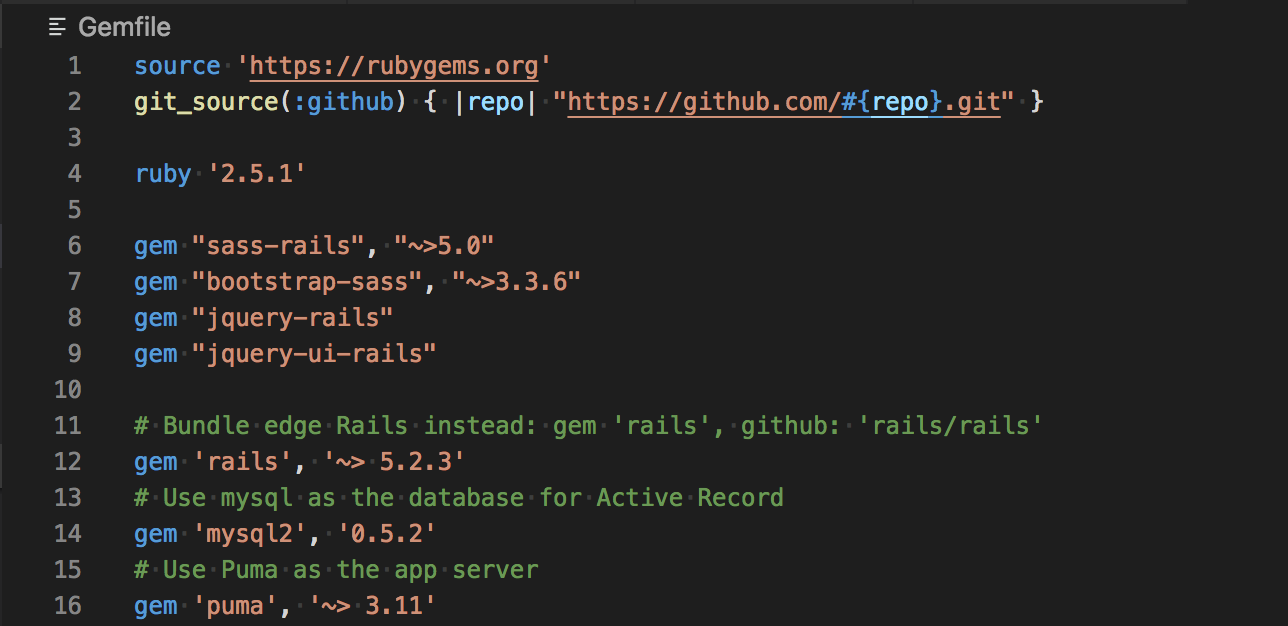
Task: Click the Gemfile file icon in breadcrumb
Action: click(x=58, y=27)
